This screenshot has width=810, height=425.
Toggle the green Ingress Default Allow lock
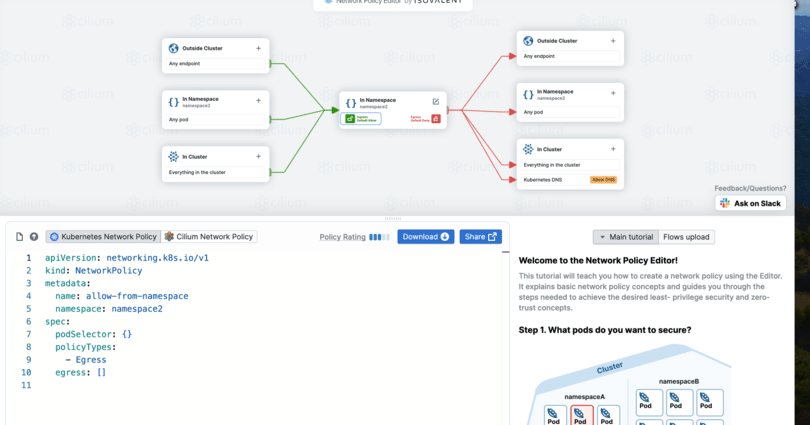click(350, 119)
